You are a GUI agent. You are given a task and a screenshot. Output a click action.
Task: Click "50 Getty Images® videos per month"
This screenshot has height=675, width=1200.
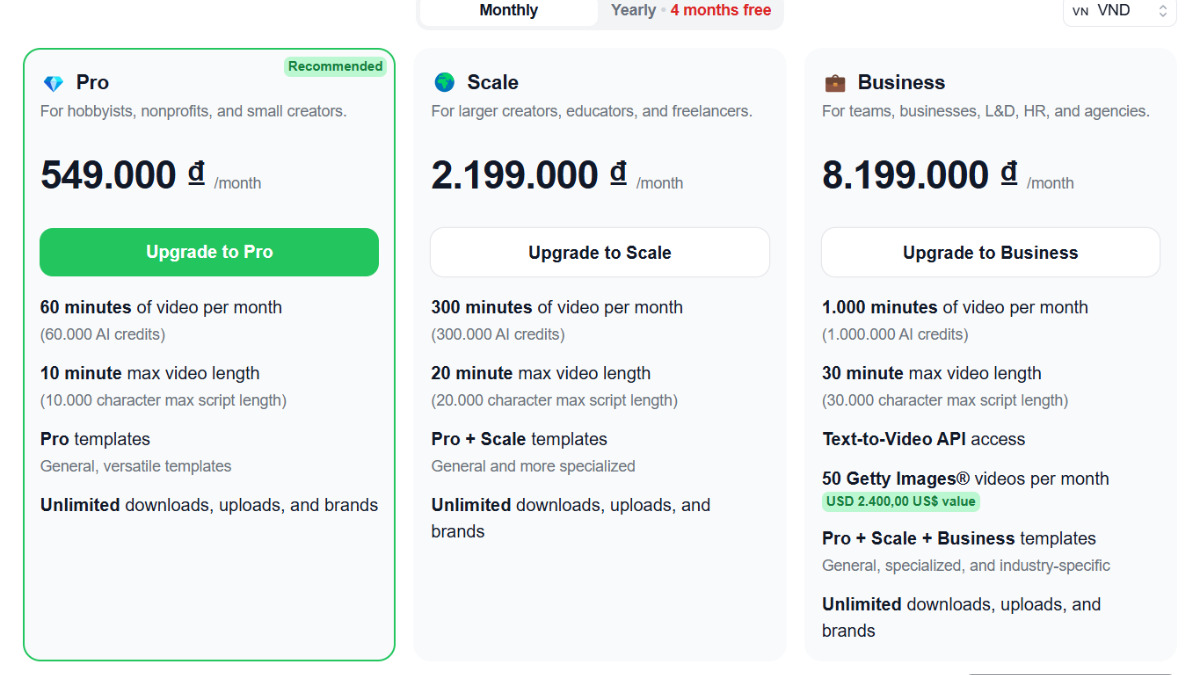point(966,478)
